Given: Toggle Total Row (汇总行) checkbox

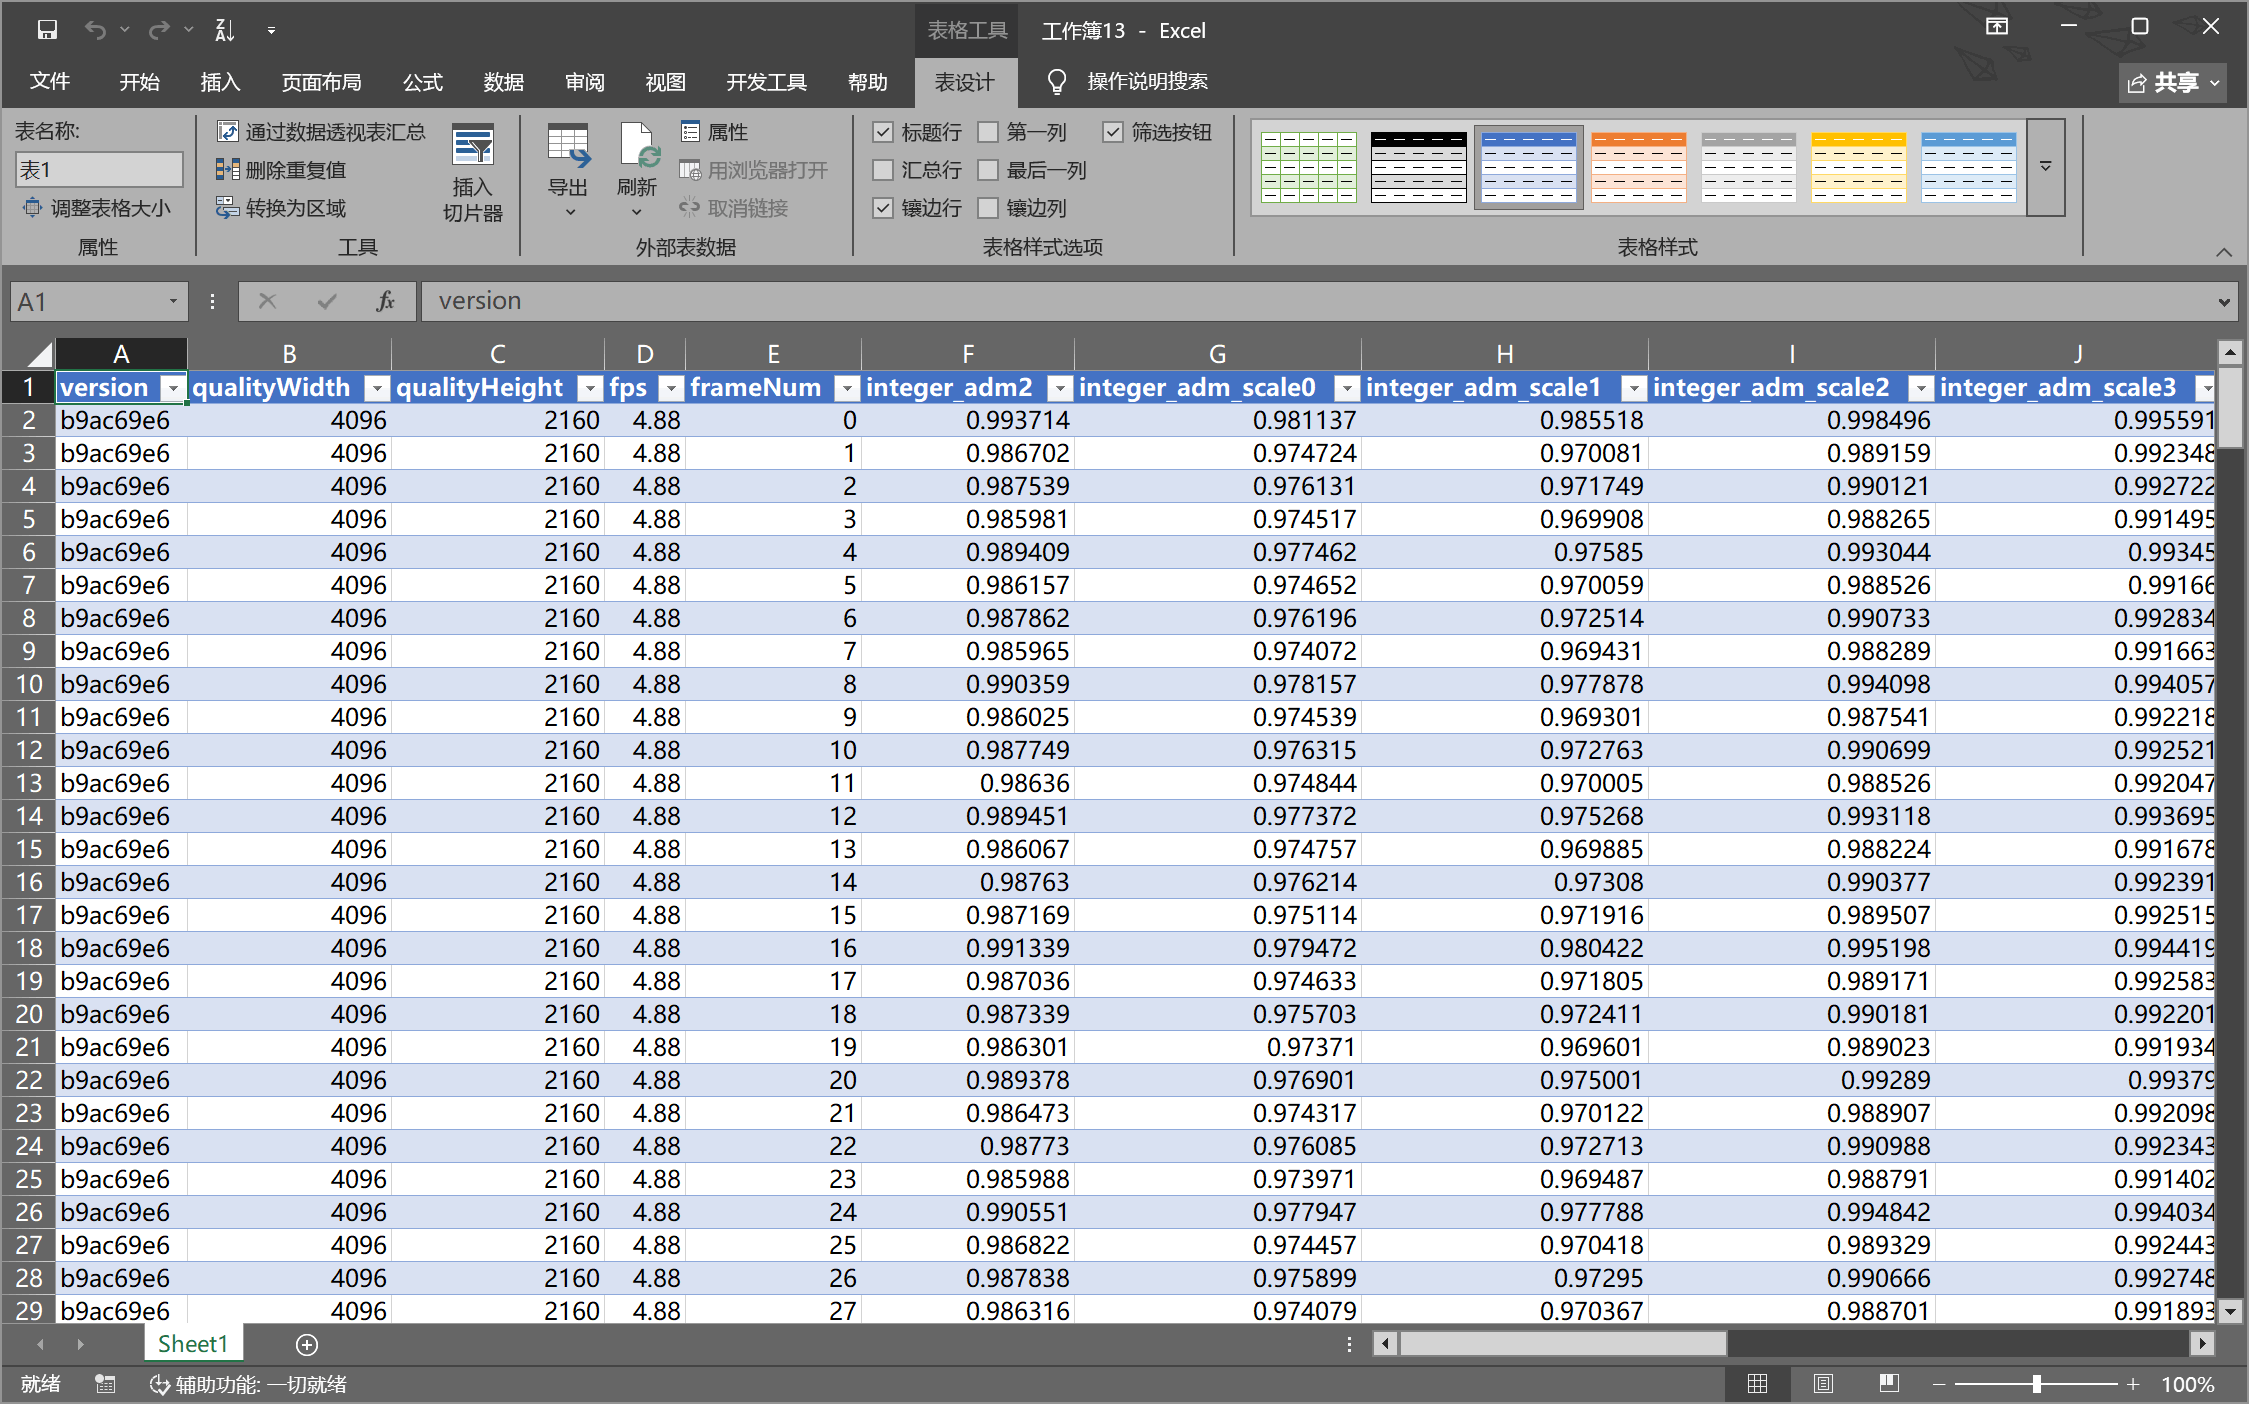Looking at the screenshot, I should click(883, 170).
